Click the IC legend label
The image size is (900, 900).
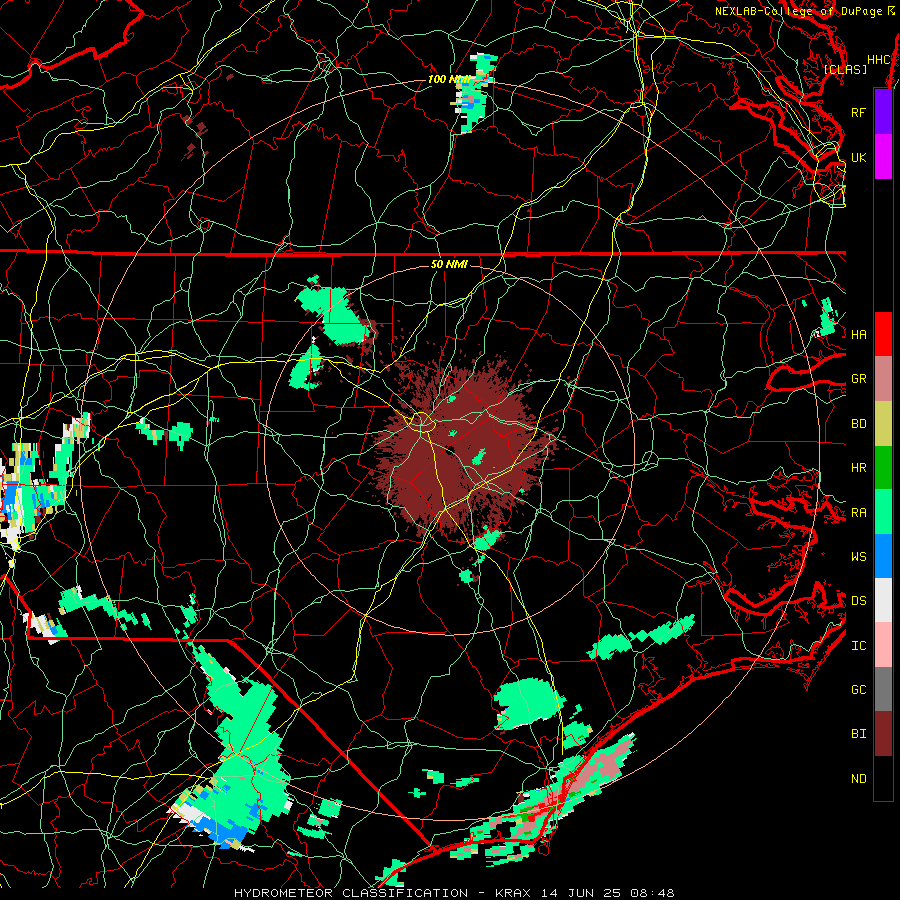coord(858,646)
